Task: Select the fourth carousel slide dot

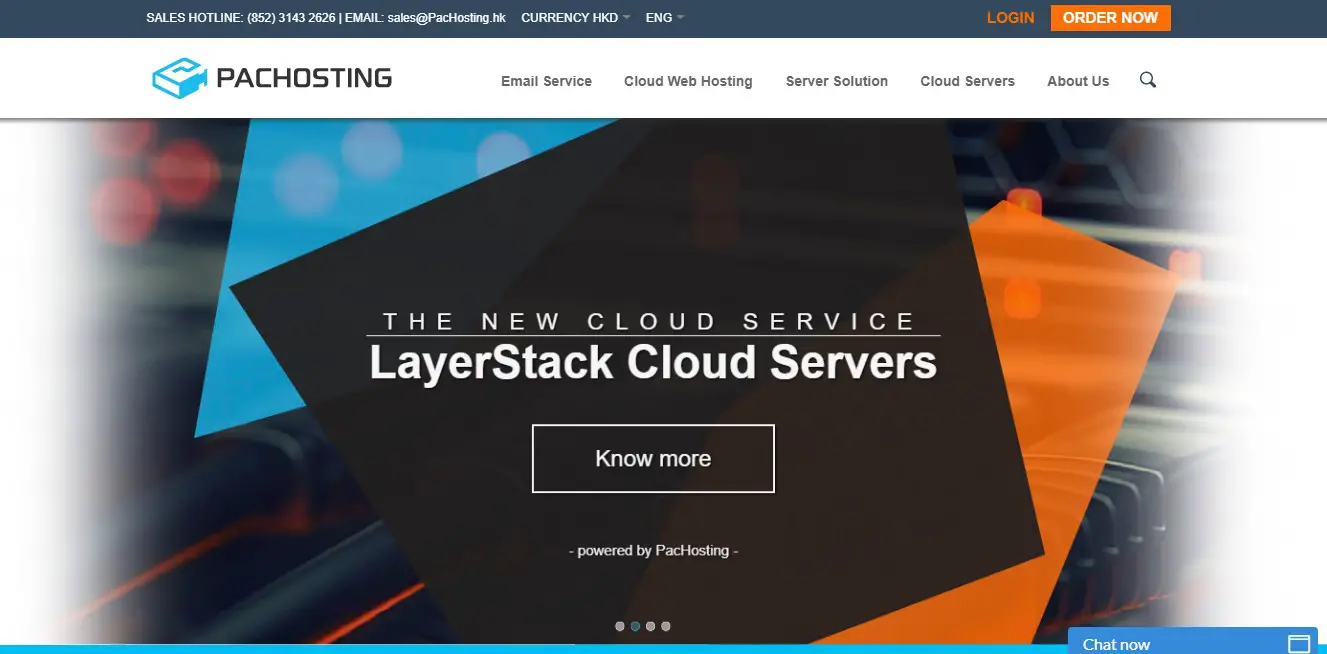Action: click(x=666, y=626)
